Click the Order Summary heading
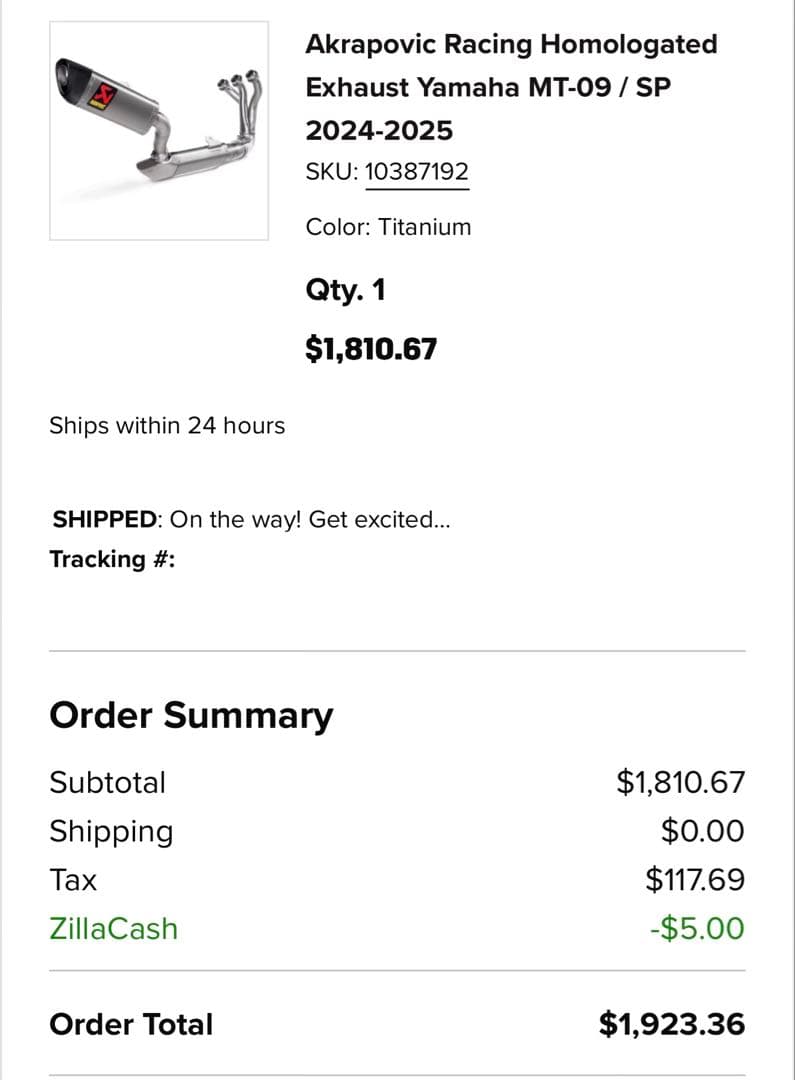This screenshot has width=795, height=1080. (191, 716)
